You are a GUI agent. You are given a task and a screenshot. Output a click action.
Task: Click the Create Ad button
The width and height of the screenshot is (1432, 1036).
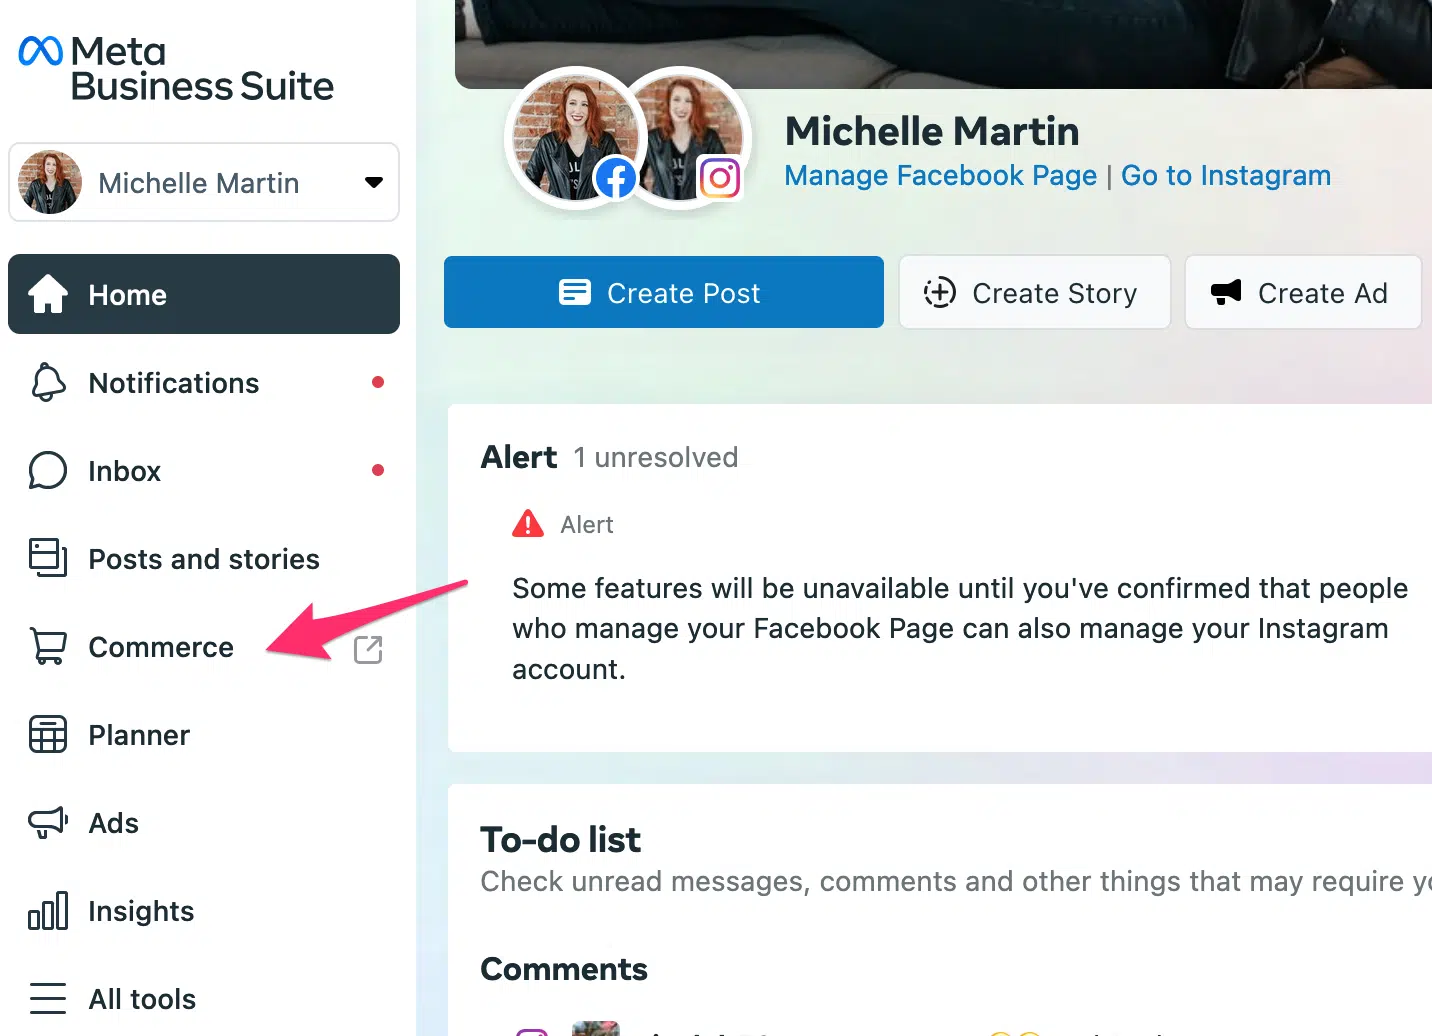[x=1303, y=292]
